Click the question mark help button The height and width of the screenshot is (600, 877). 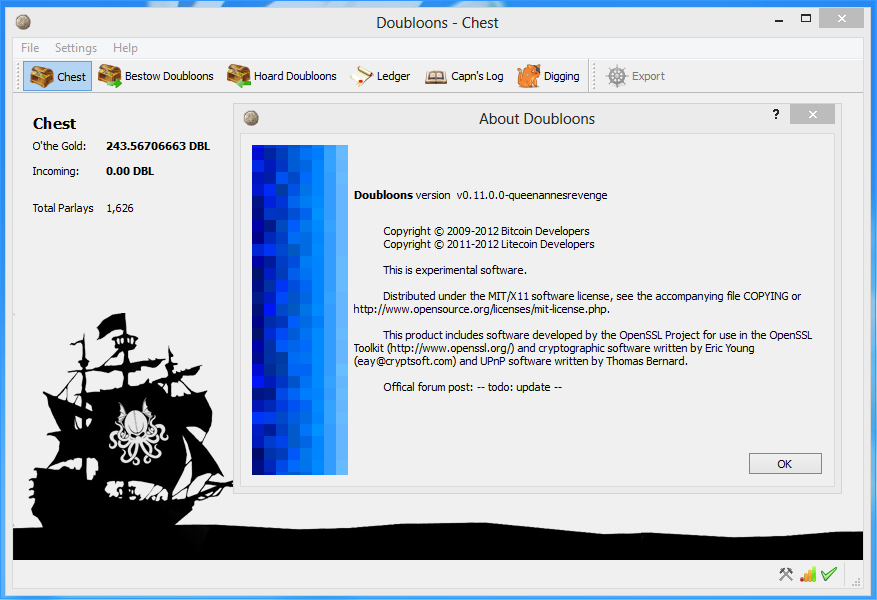(776, 115)
